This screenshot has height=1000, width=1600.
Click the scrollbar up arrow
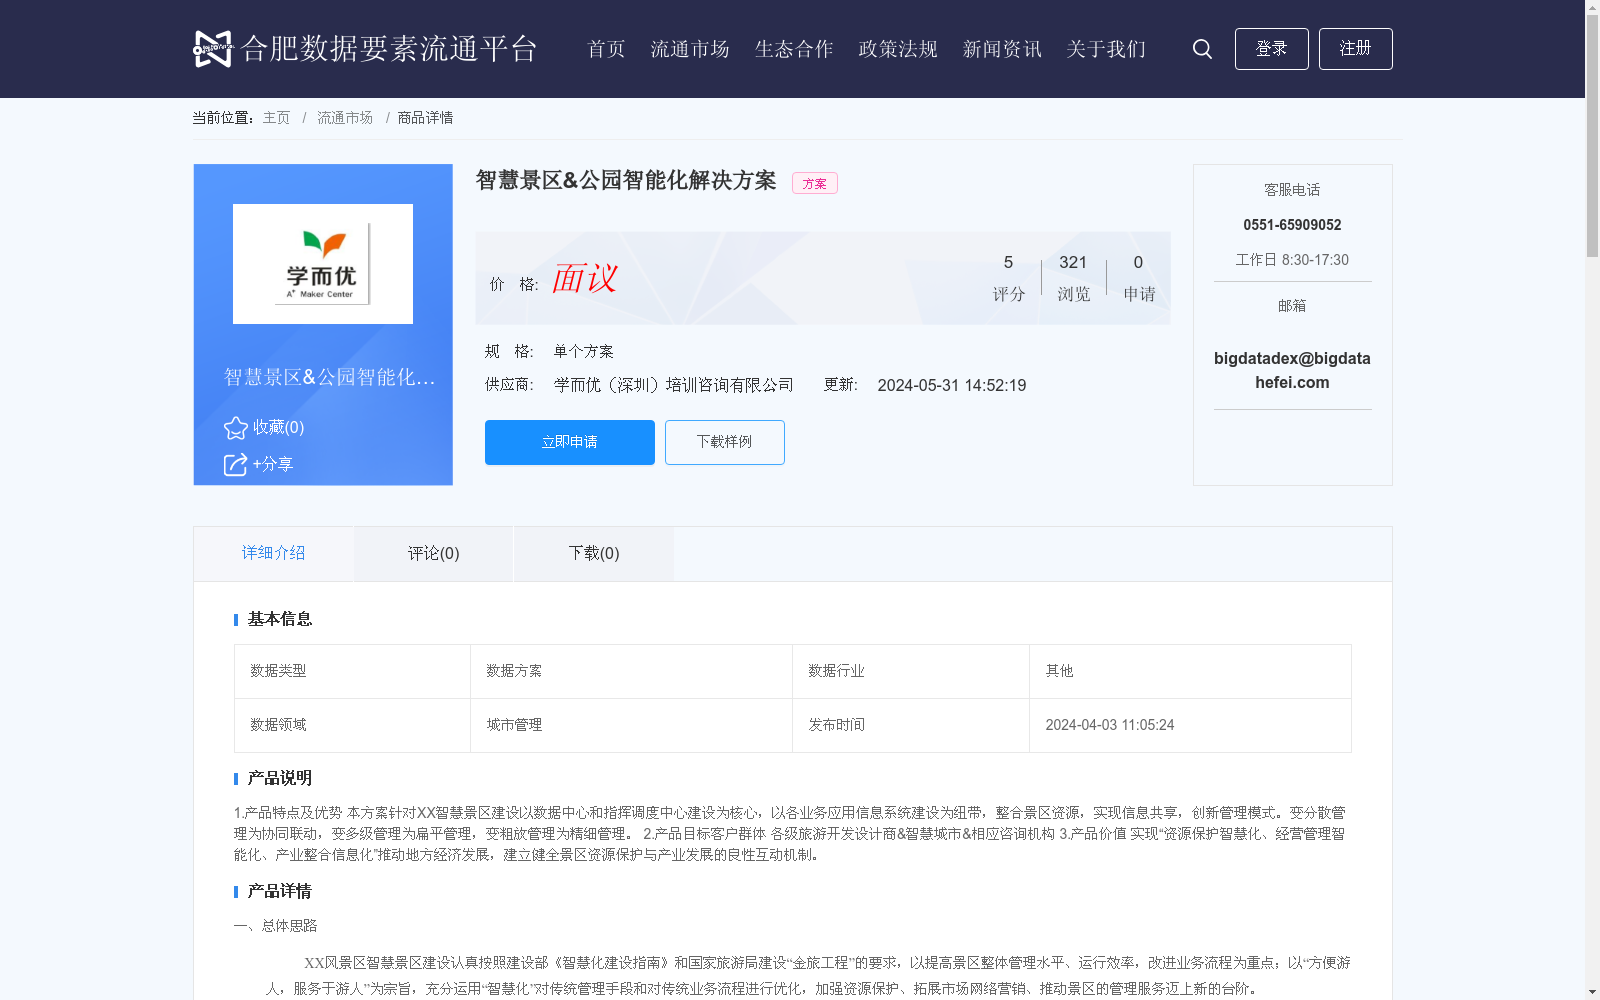(1592, 8)
